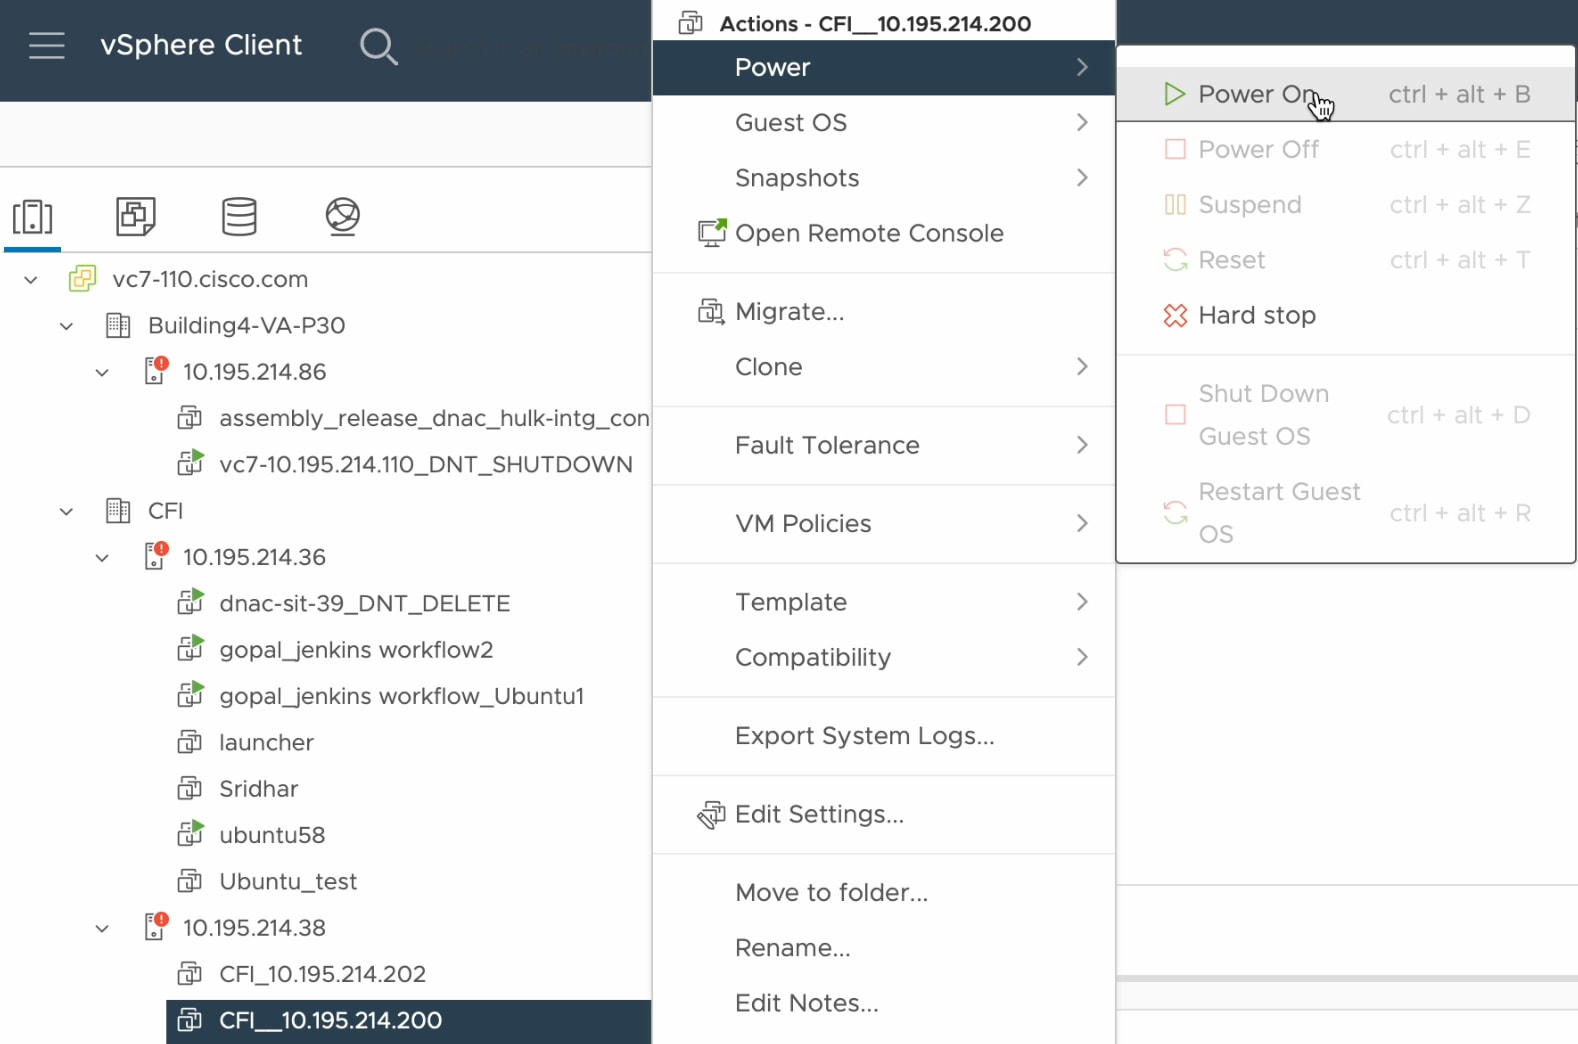
Task: Click VM icon beside ubuntu58
Action: (190, 833)
